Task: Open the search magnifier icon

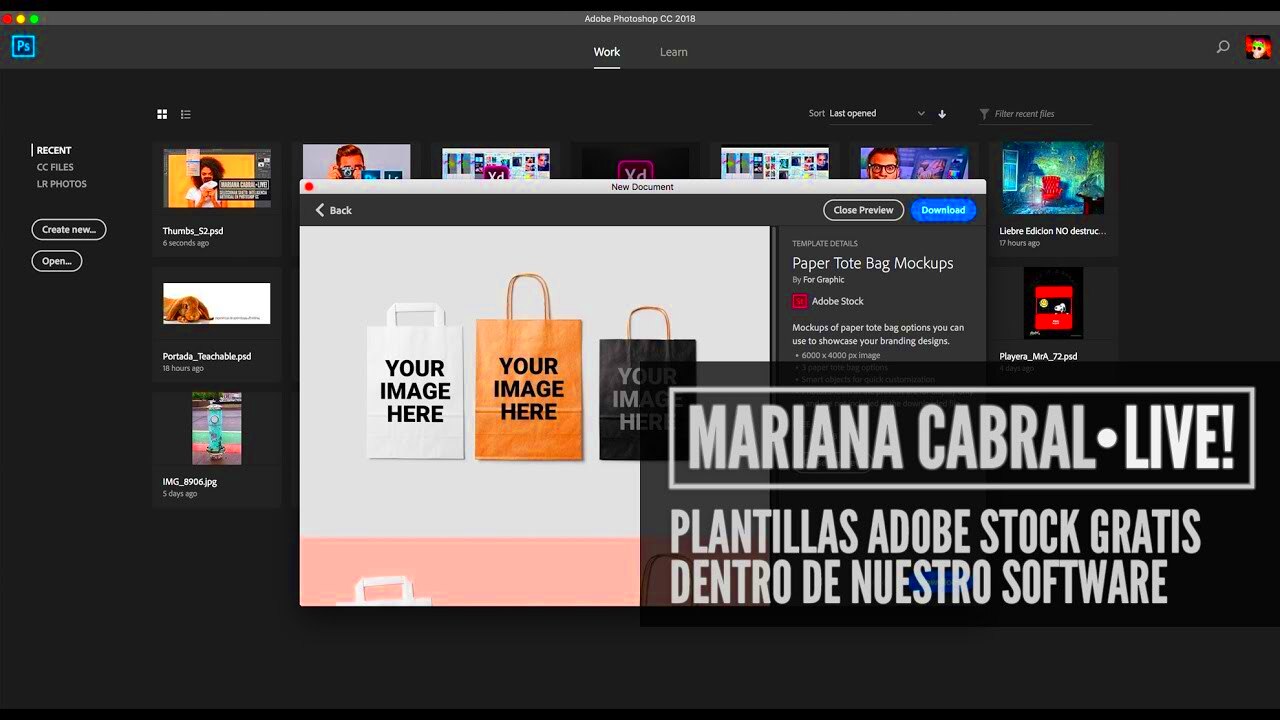Action: [x=1222, y=46]
